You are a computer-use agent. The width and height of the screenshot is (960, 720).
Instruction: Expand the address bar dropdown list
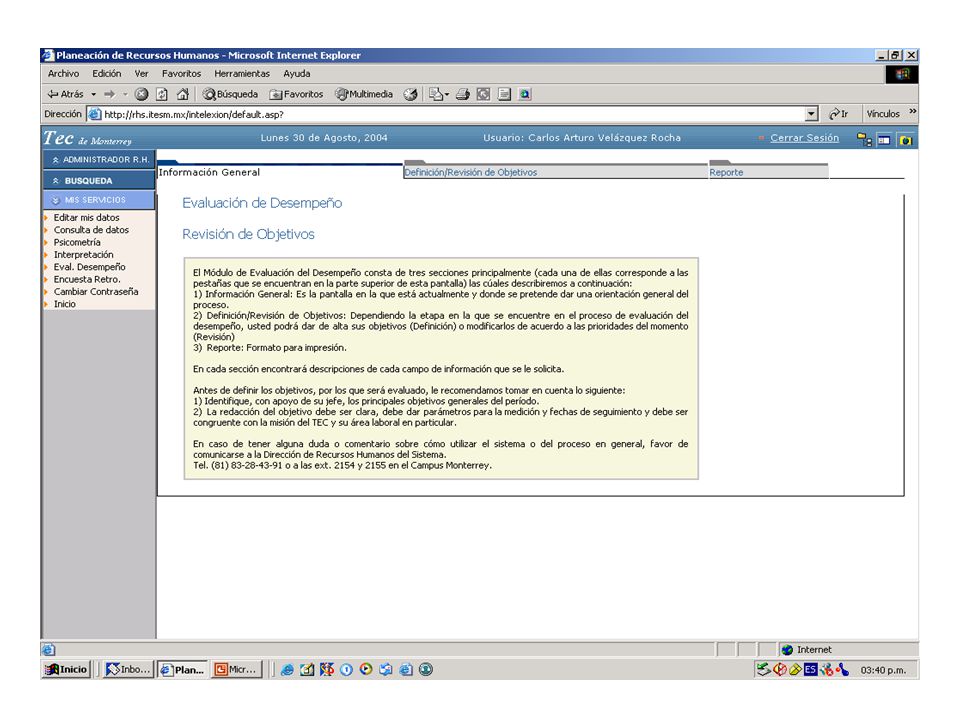point(812,114)
